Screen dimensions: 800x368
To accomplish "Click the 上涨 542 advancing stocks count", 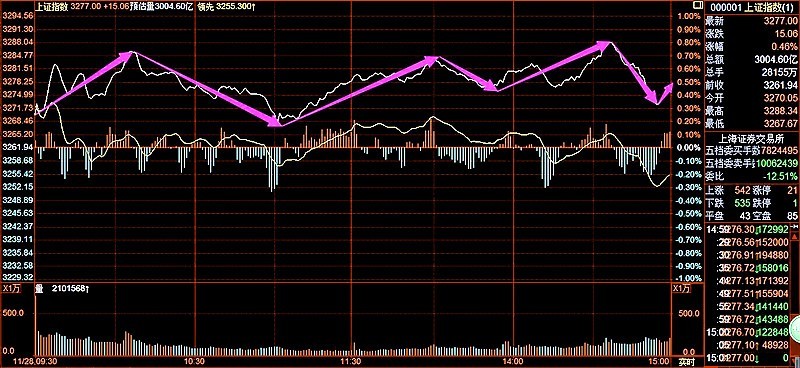I will (x=726, y=190).
